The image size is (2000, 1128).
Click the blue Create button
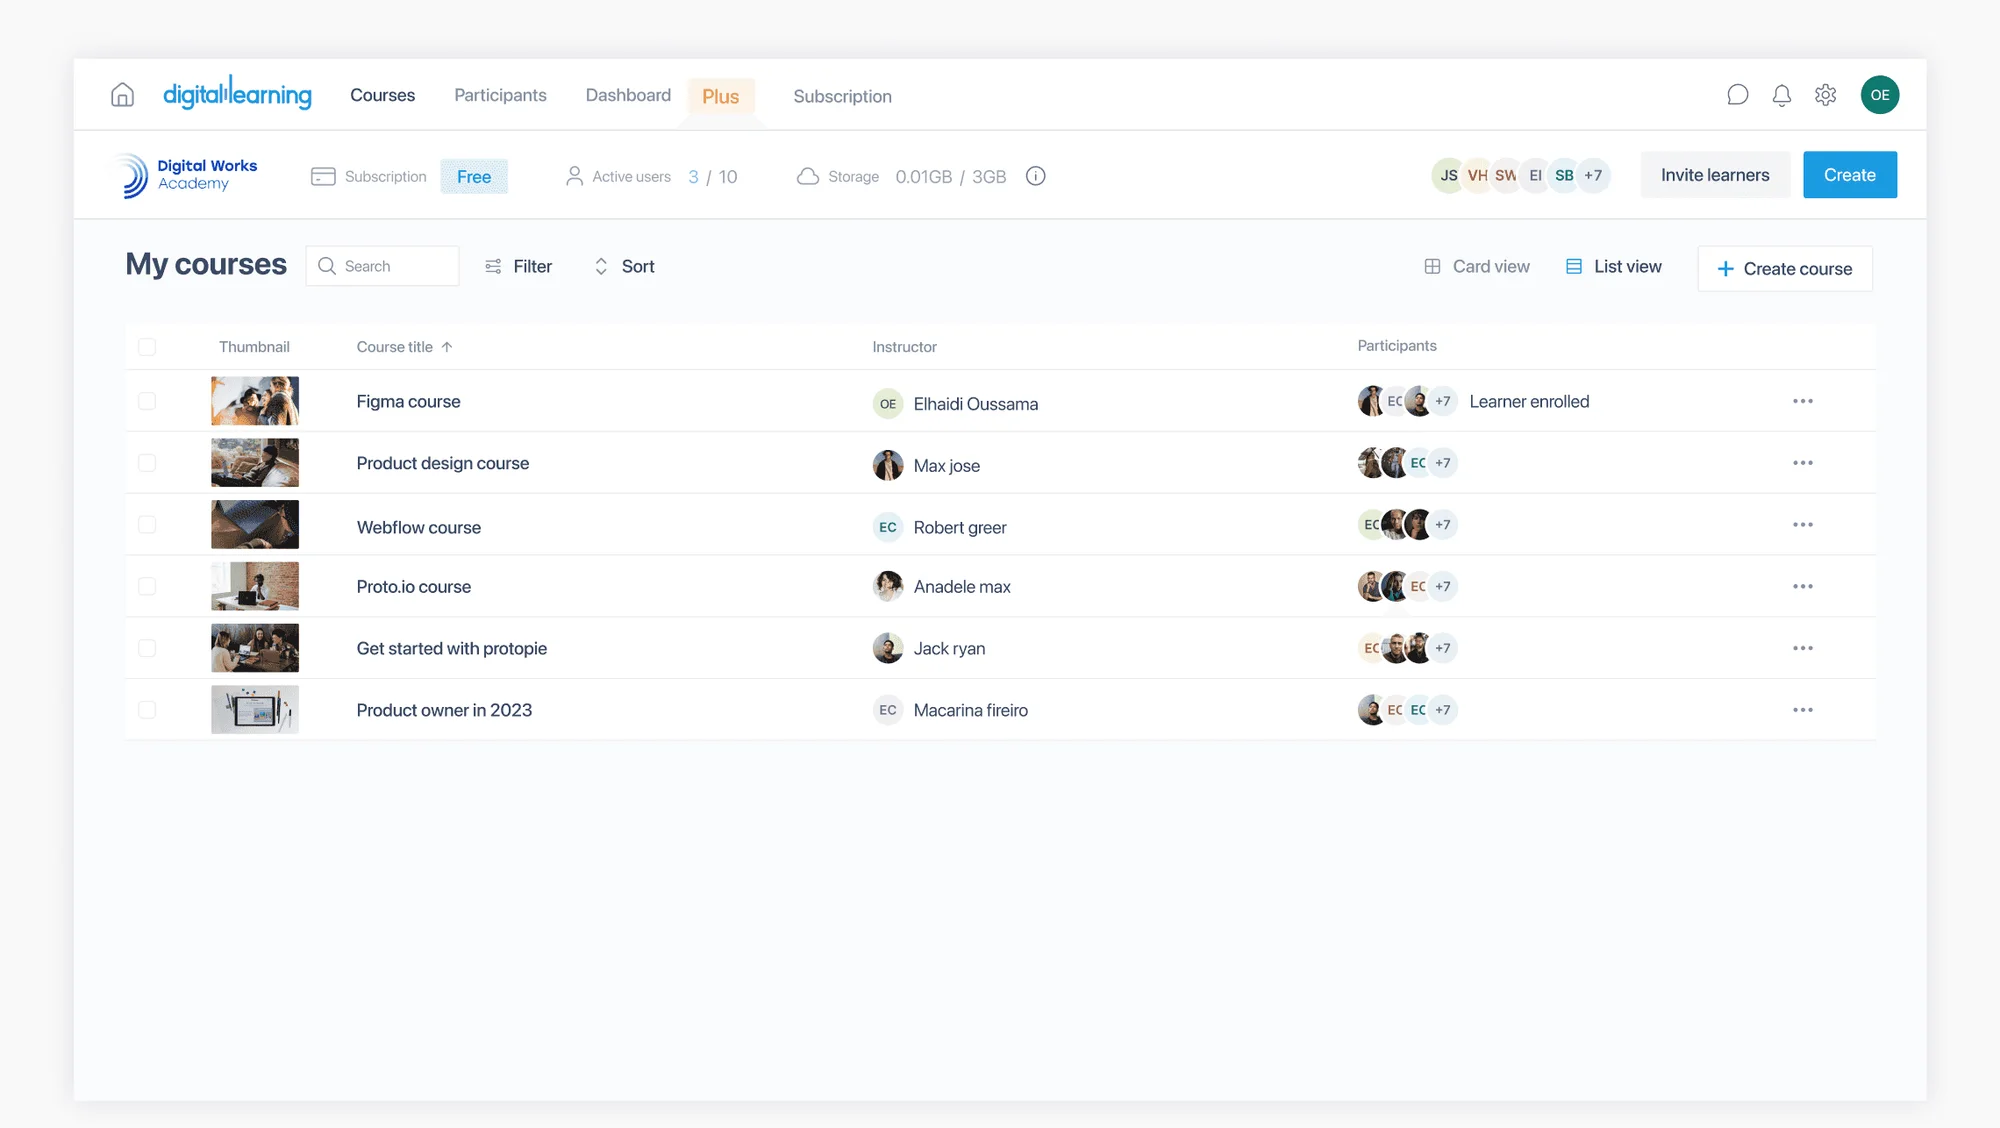(x=1850, y=175)
